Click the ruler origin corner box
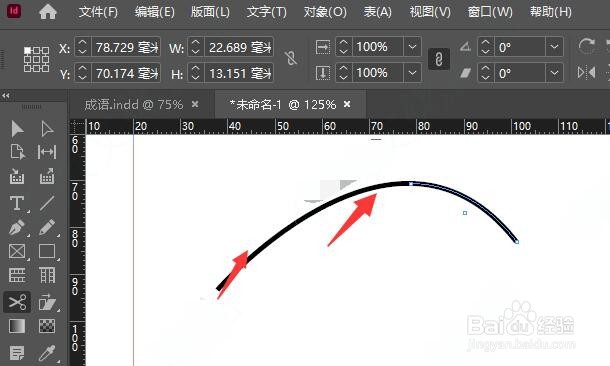The height and width of the screenshot is (366, 610). pos(77,126)
